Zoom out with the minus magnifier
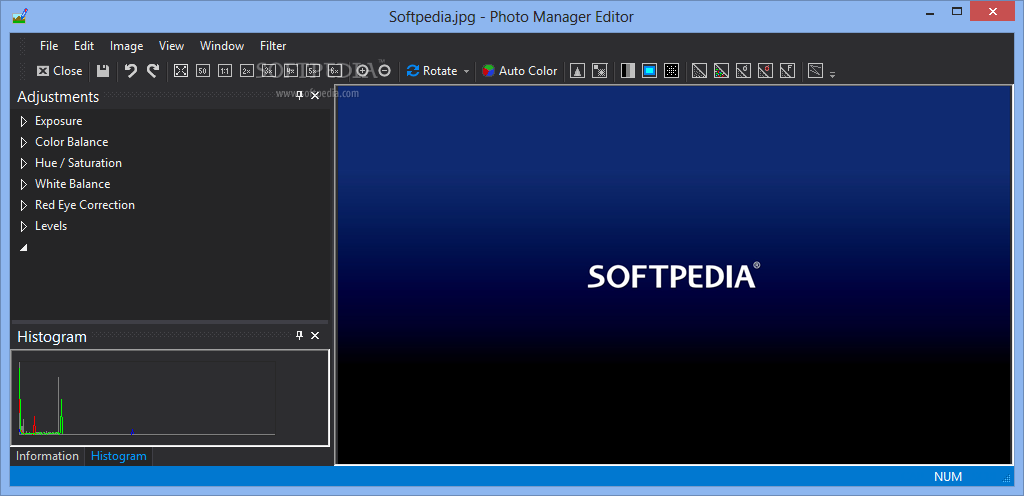The height and width of the screenshot is (496, 1024). tap(385, 70)
